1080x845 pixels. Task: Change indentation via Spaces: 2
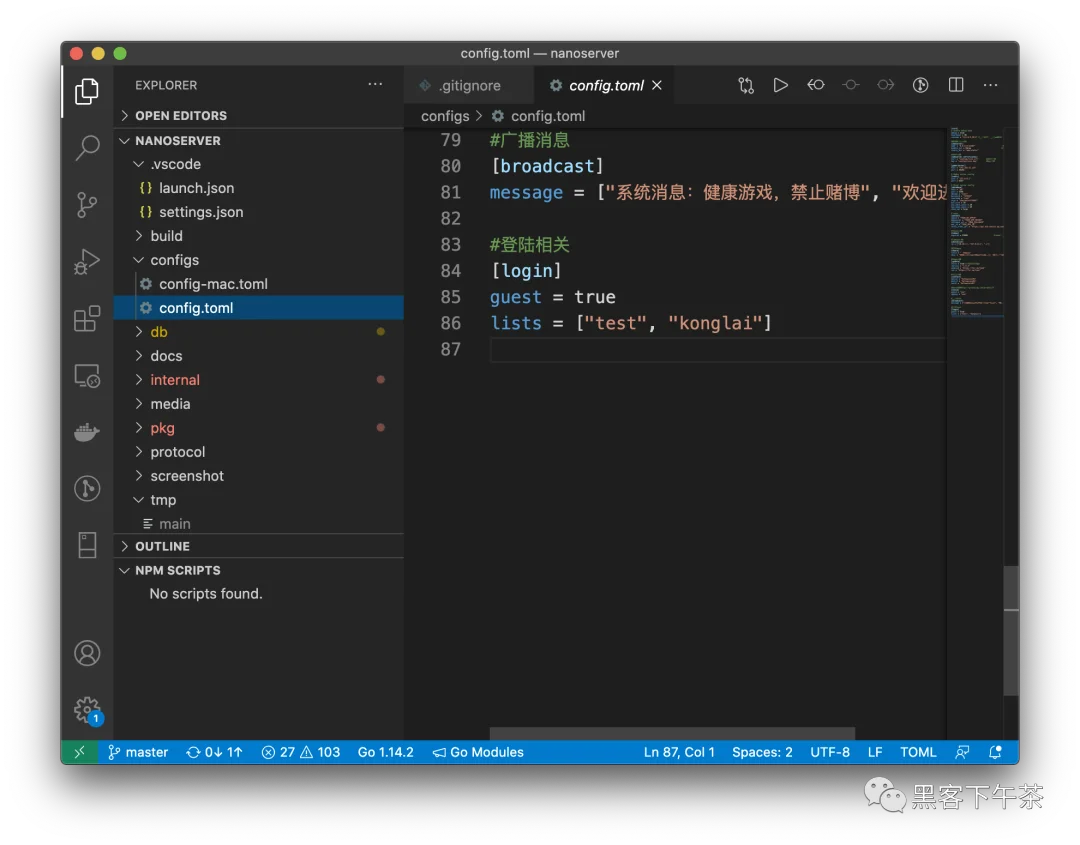(x=762, y=752)
